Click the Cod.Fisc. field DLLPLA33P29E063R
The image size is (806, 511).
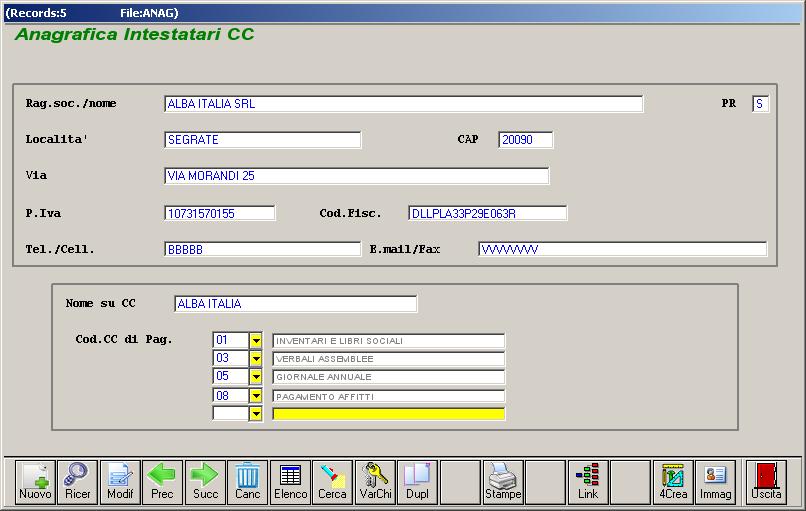[488, 213]
